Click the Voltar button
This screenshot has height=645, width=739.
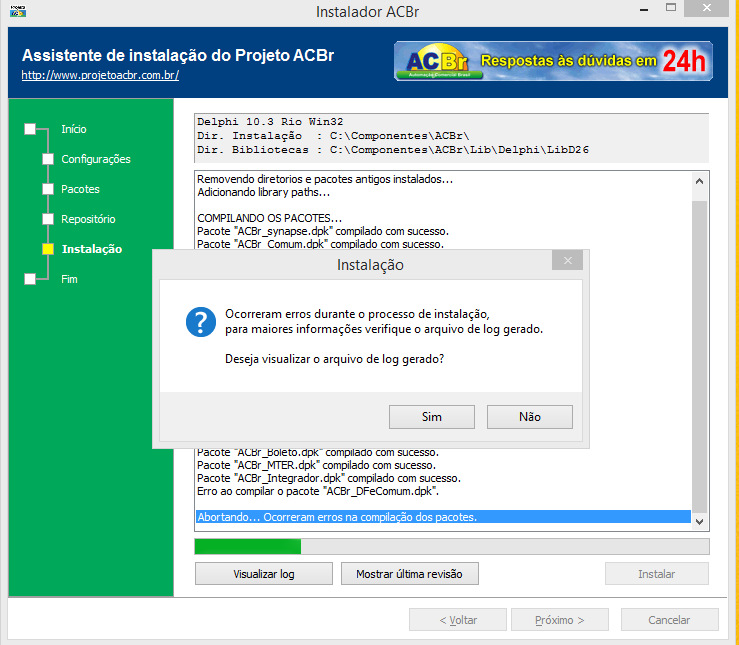[458, 620]
